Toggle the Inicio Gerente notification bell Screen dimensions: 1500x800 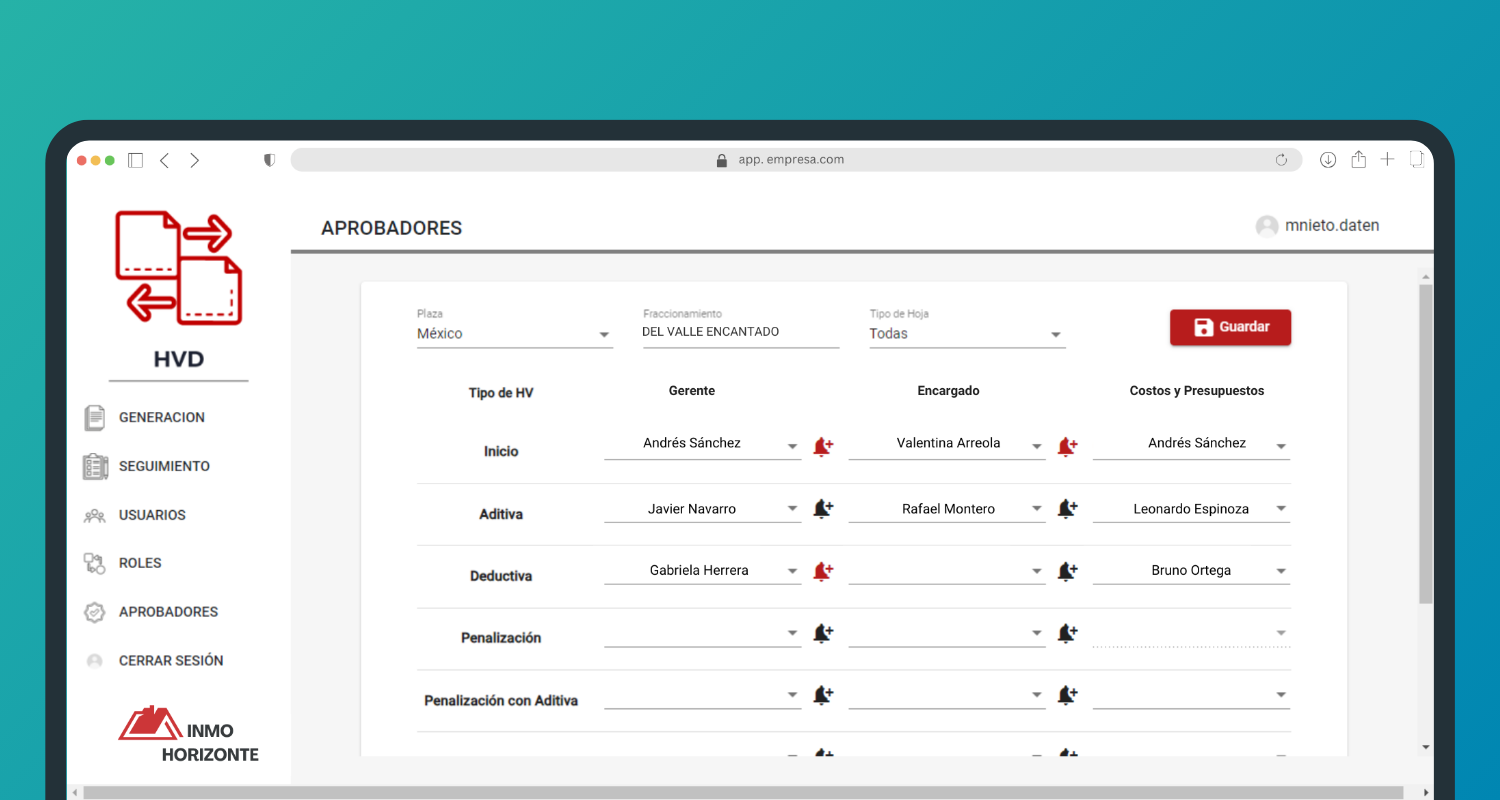coord(822,447)
